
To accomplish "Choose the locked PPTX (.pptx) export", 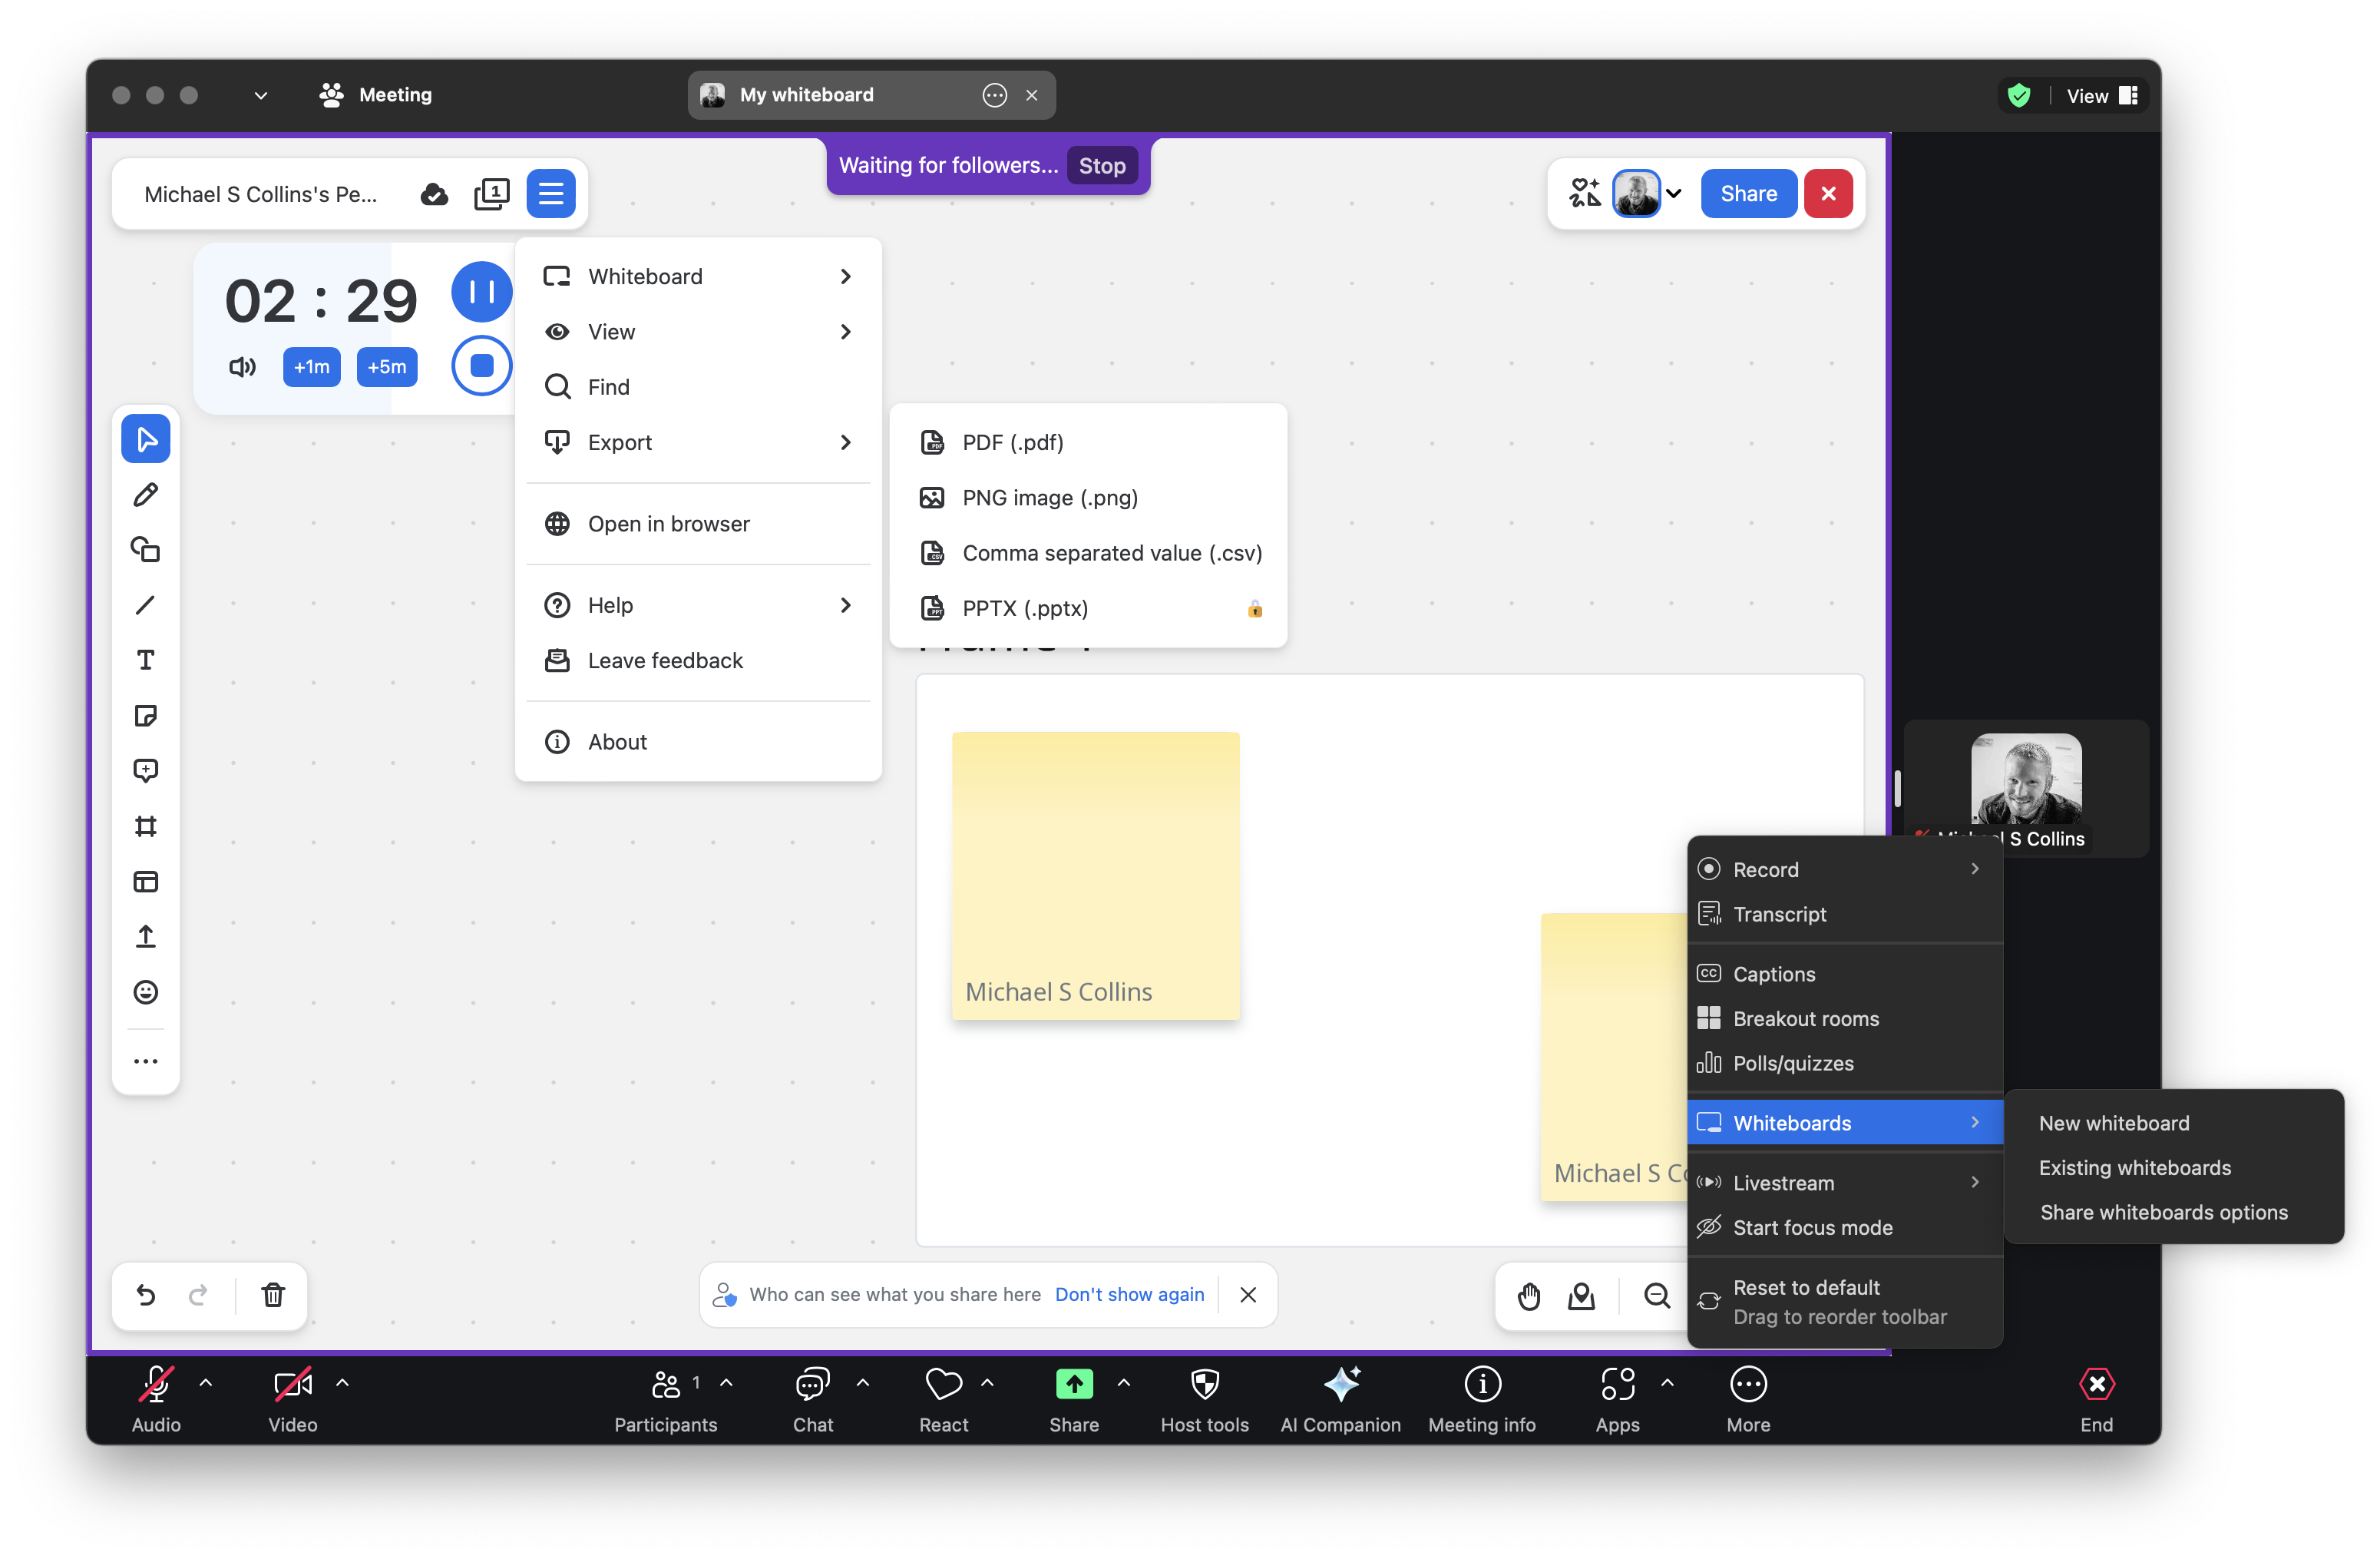I will 1088,608.
